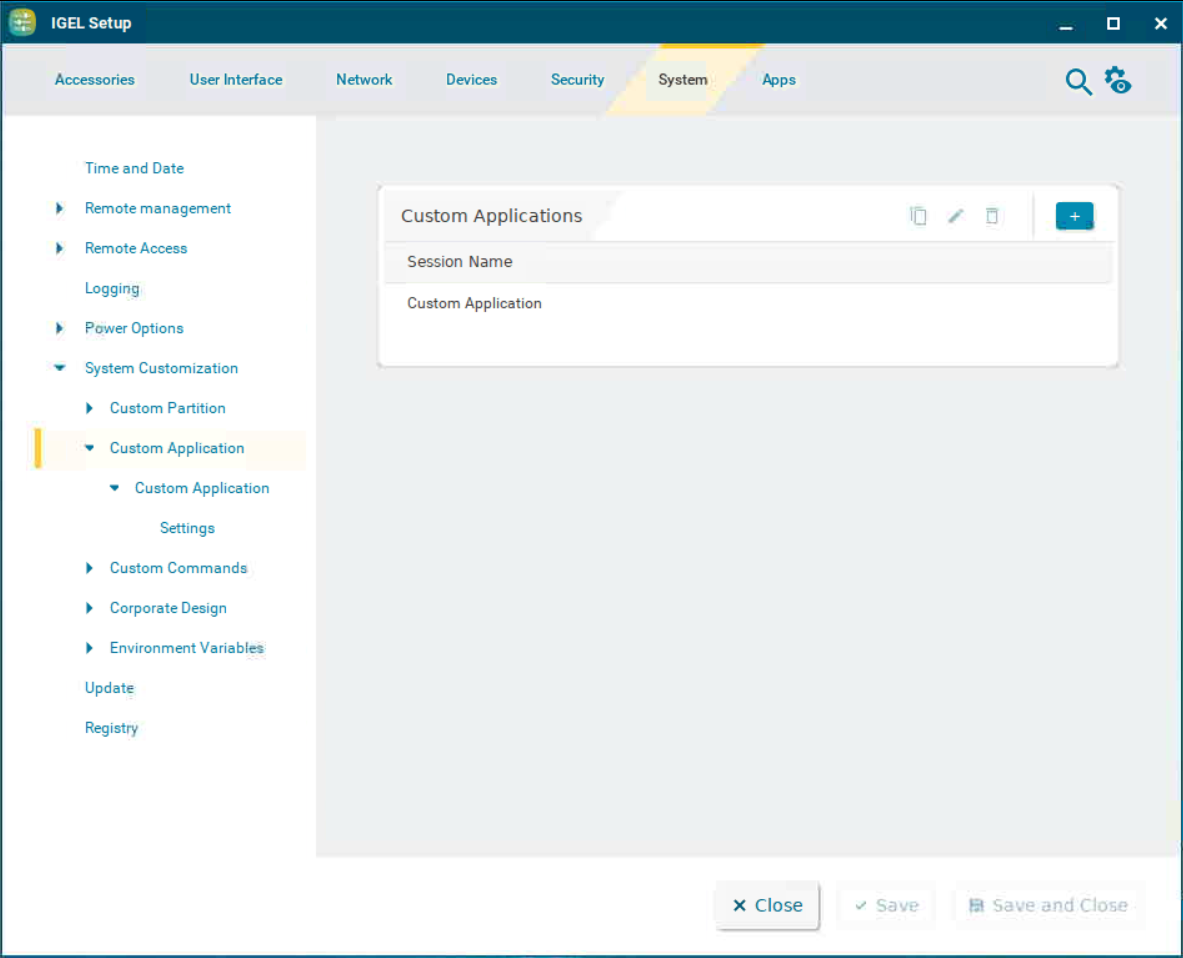Click the Session Name column header
Viewport: 1183px width, 958px height.
tap(460, 262)
